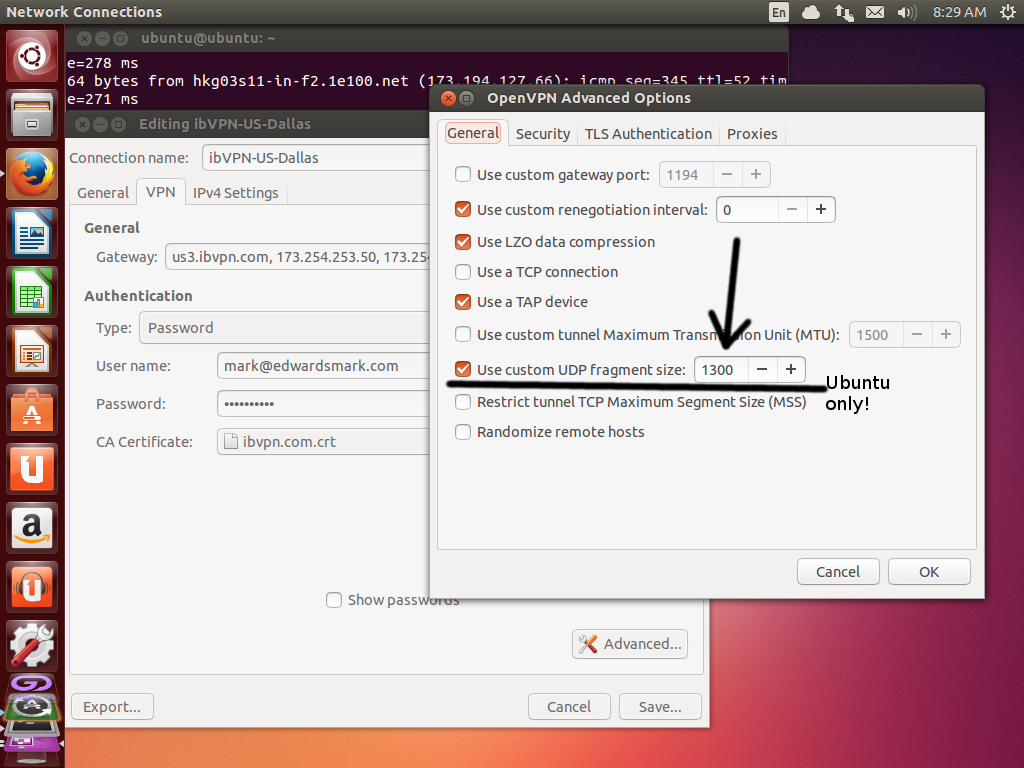The height and width of the screenshot is (768, 1024).
Task: Click Save... button in connection editor
Action: 660,707
